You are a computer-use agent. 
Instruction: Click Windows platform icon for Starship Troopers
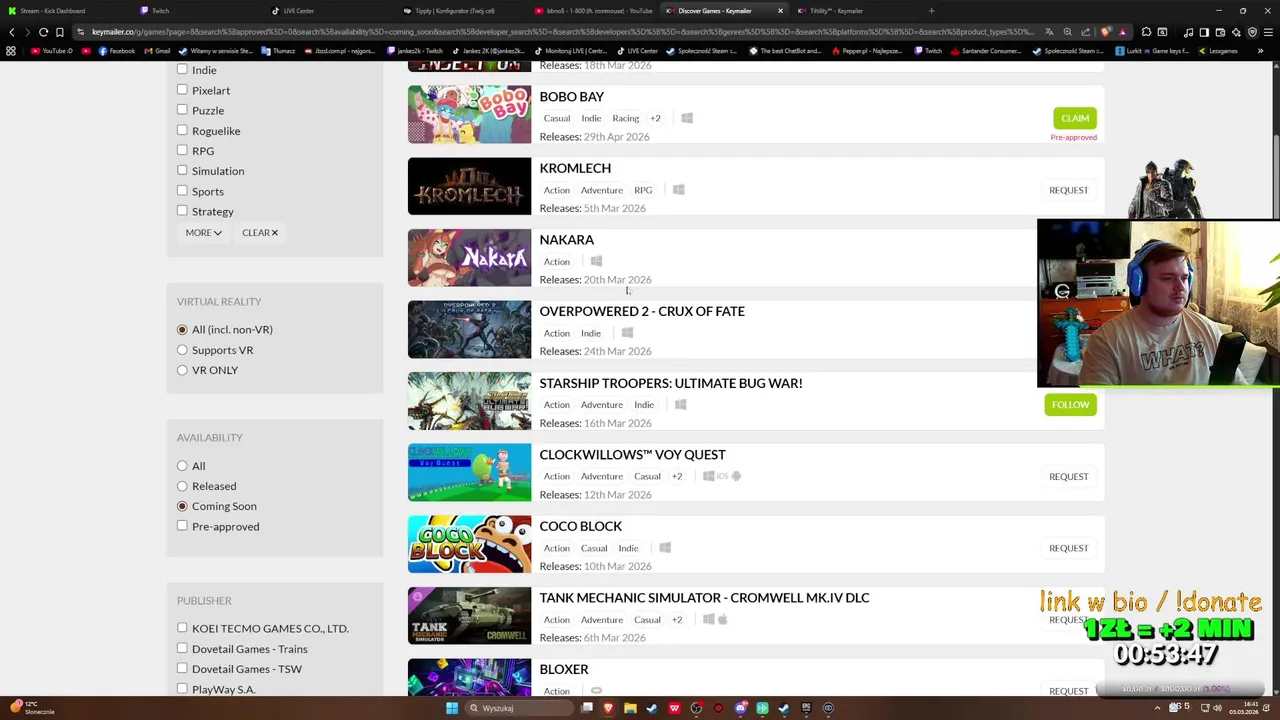coord(681,405)
